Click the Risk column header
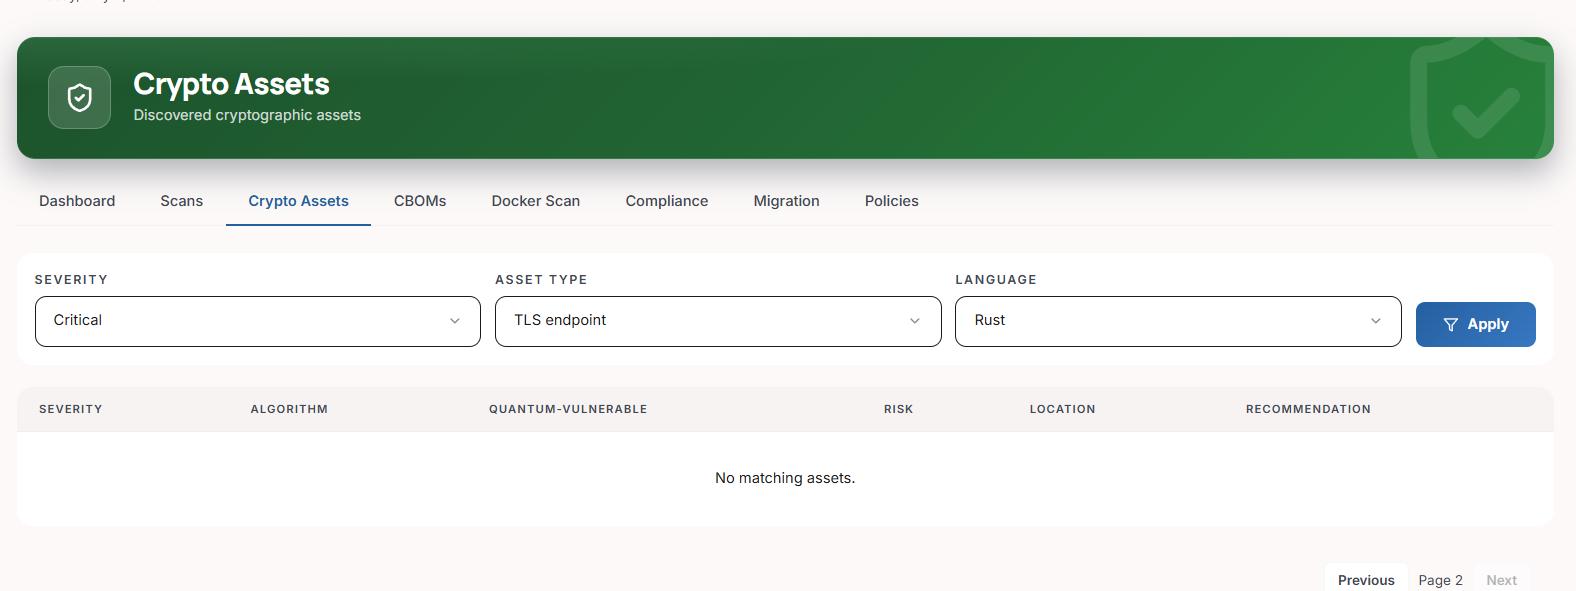 pos(899,409)
